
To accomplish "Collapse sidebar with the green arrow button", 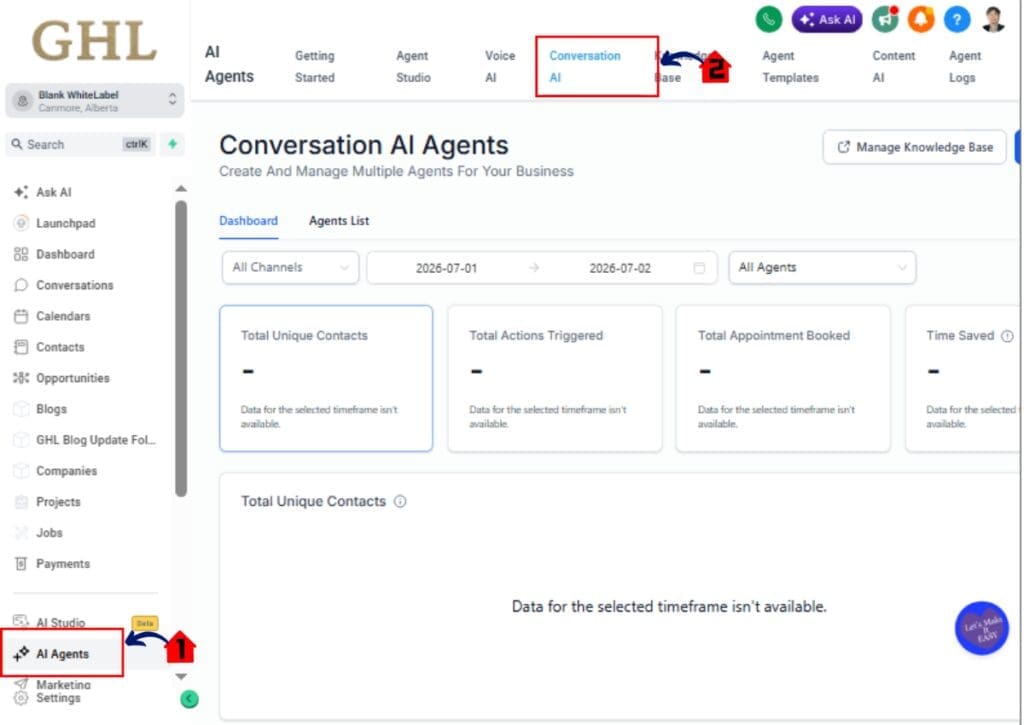I will pyautogui.click(x=189, y=700).
